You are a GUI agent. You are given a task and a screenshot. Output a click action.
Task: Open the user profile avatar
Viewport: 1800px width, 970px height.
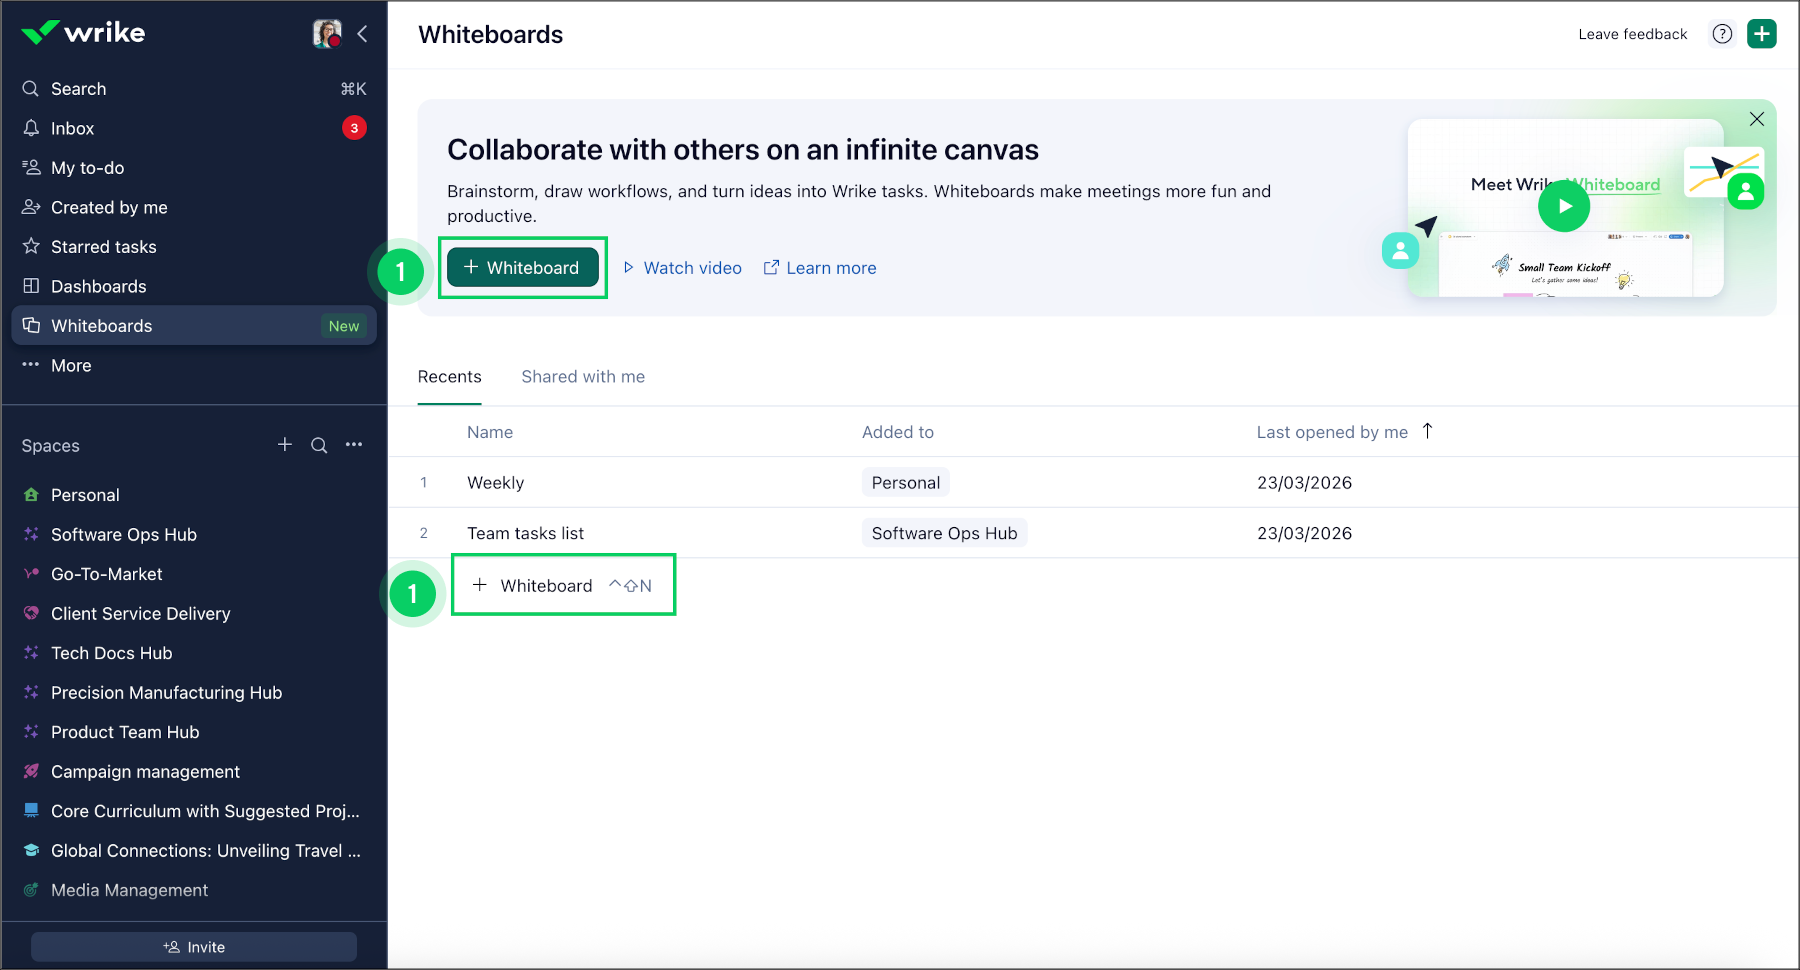[x=326, y=34]
